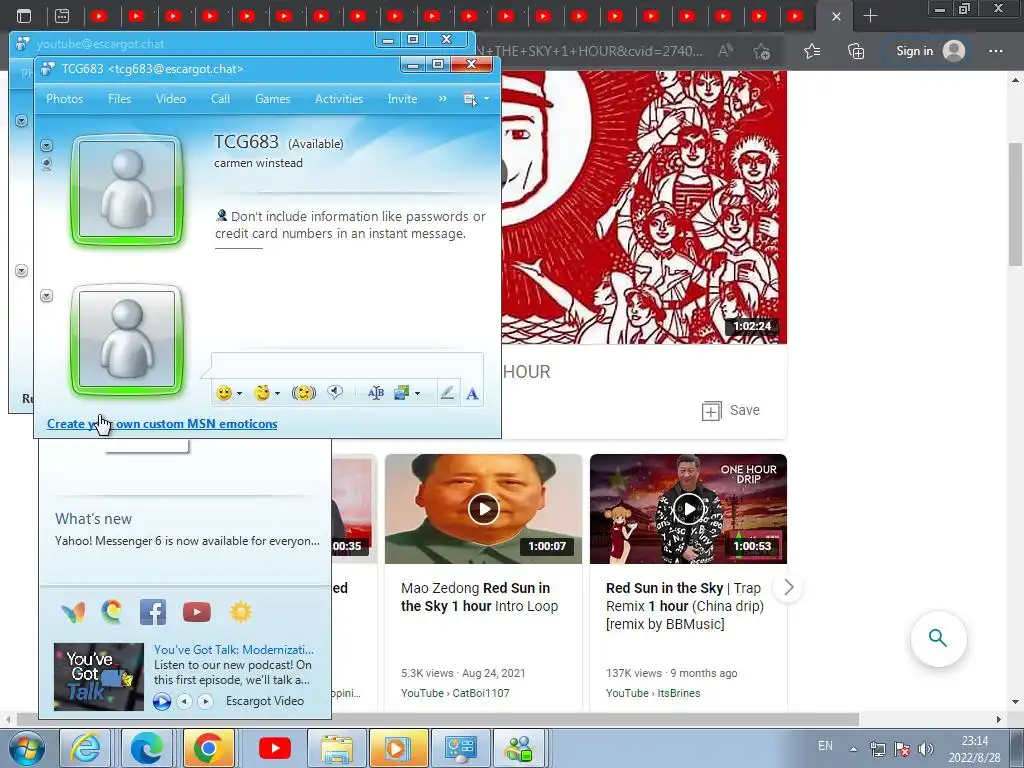
Task: Click Call in the conversation toolbar
Action: click(220, 99)
